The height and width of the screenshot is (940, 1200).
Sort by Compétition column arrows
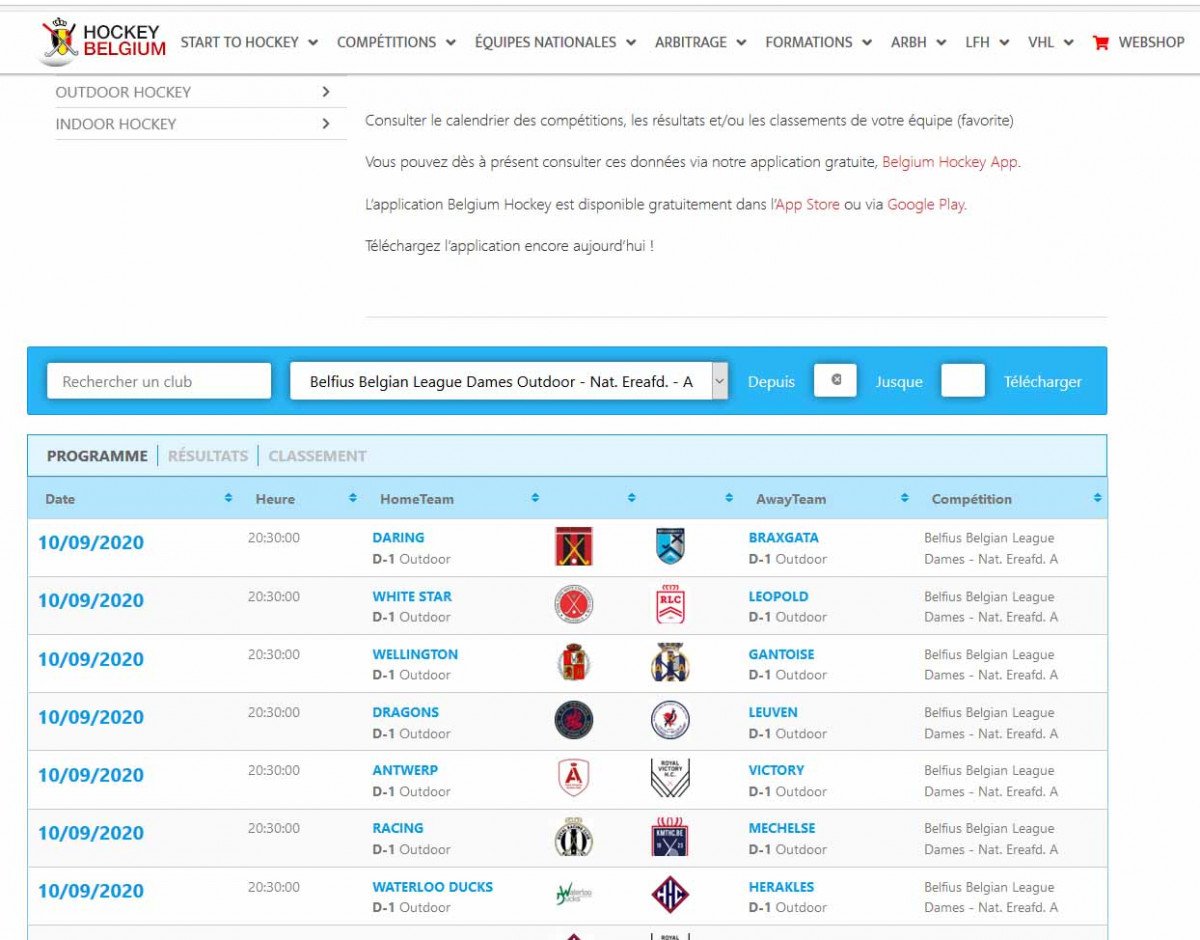pyautogui.click(x=1096, y=498)
